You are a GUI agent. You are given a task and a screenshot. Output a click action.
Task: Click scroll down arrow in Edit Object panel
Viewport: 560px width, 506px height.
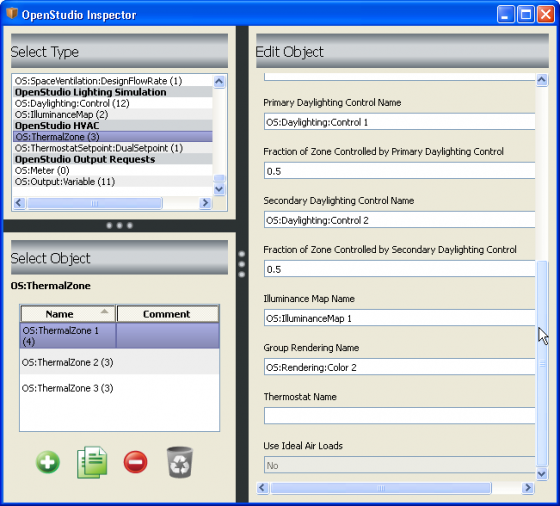(542, 474)
